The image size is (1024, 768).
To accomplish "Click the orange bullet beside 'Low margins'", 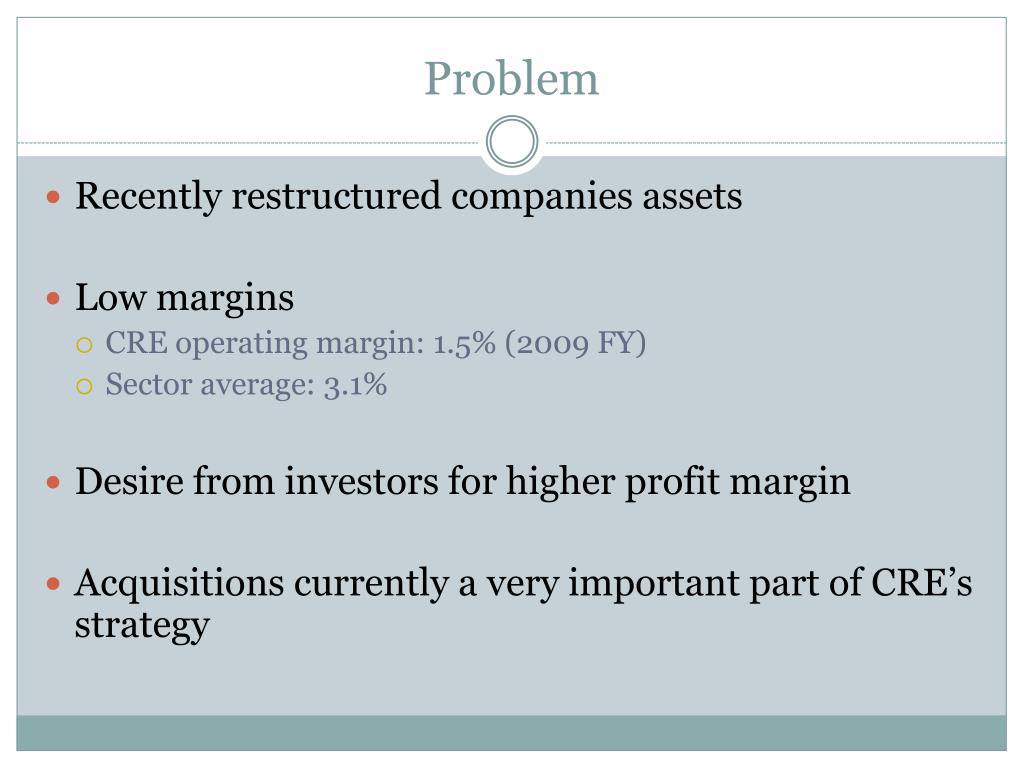I will tap(55, 299).
